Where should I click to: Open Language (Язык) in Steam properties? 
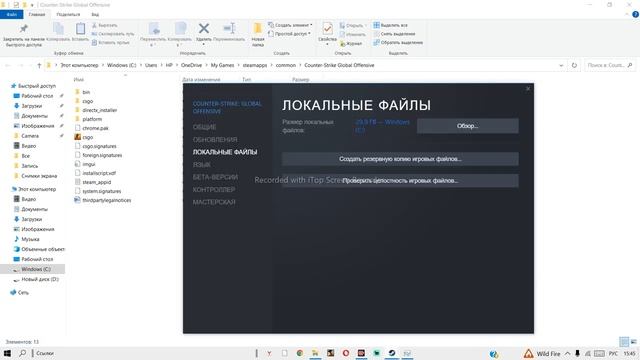pos(202,164)
